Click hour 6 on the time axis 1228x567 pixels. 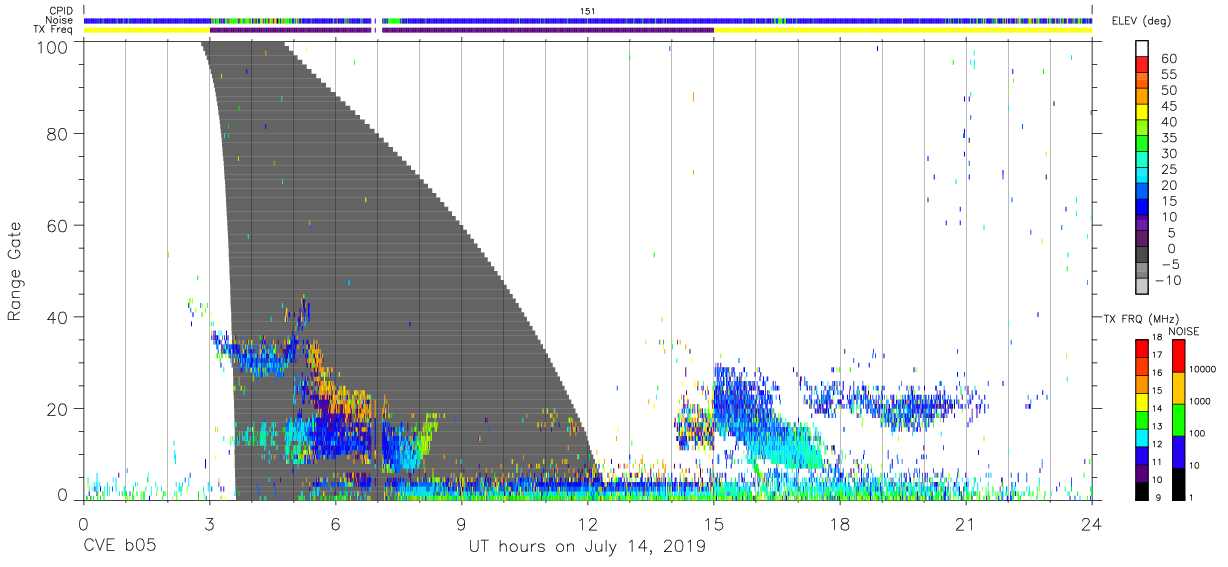click(335, 524)
